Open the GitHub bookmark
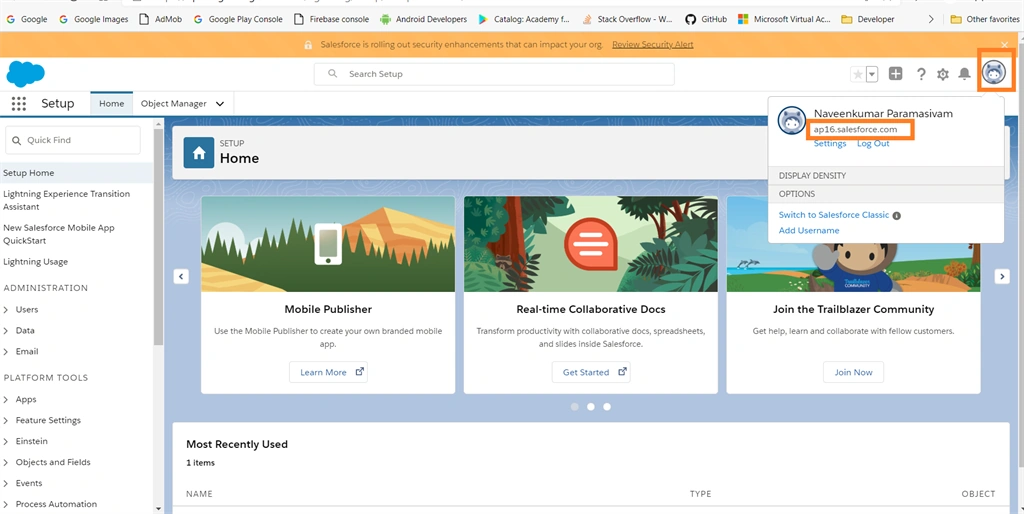1024x514 pixels. 706,19
